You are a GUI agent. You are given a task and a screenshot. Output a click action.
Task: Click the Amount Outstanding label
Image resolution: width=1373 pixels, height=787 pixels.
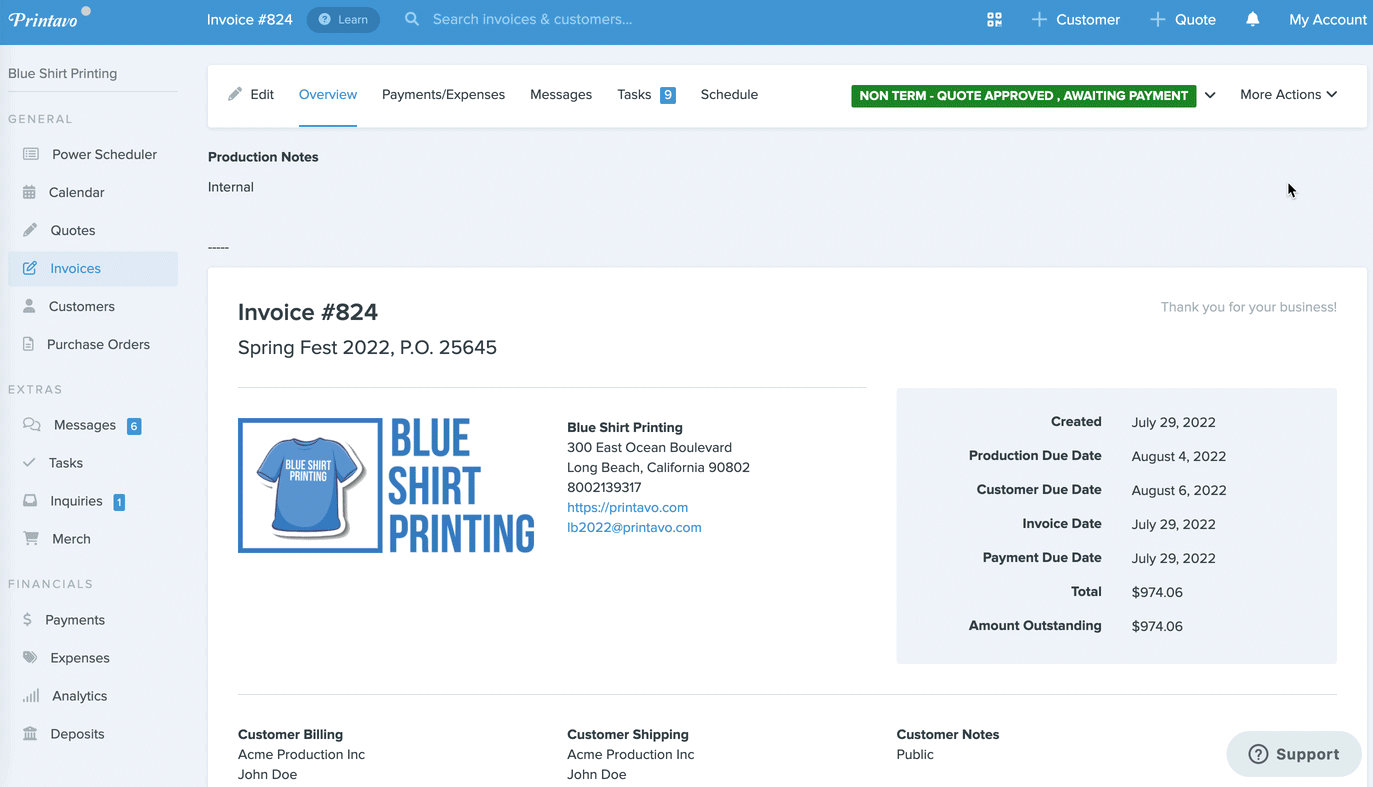(1035, 625)
